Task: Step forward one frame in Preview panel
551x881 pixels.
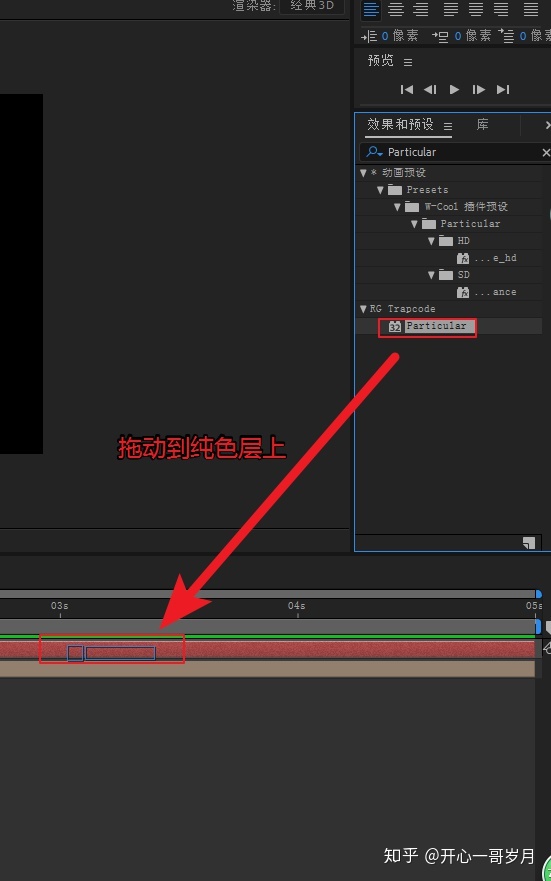Action: (x=479, y=89)
